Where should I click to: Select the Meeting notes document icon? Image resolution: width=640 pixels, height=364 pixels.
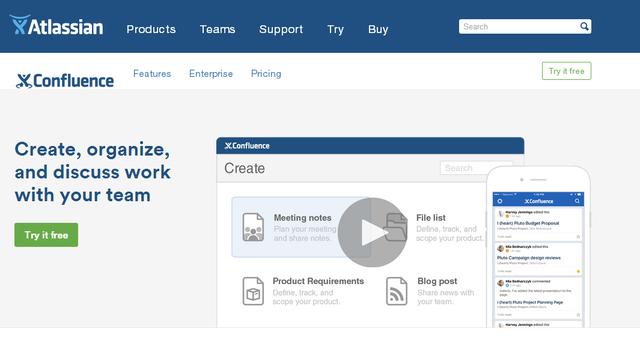pos(253,227)
